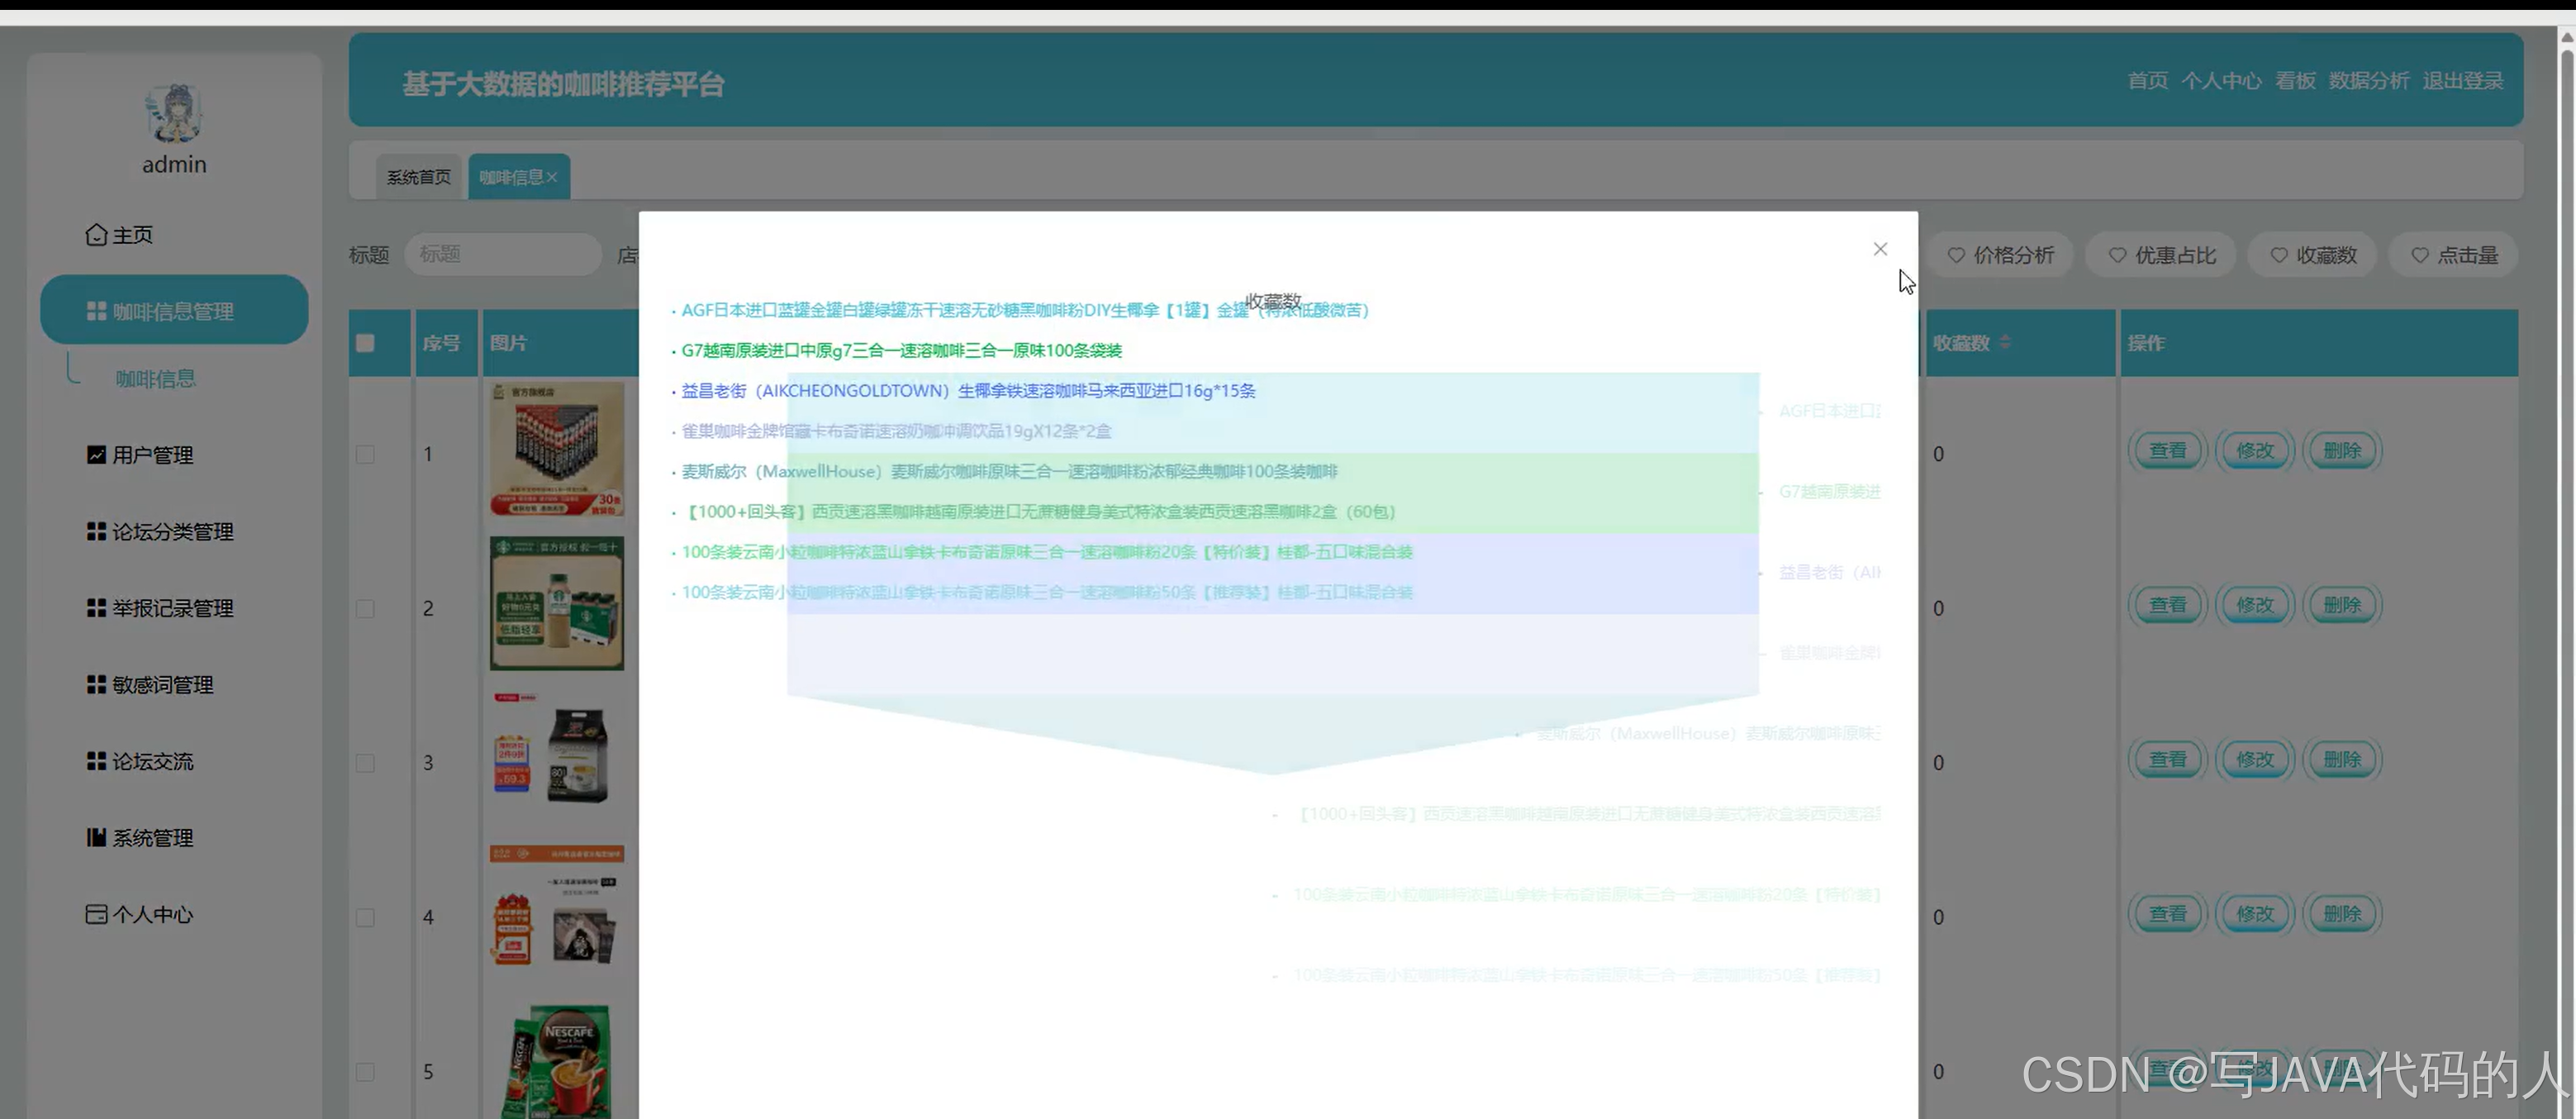Screen dimensions: 2576x1119
Task: Switch to the 系统首页 tab
Action: pyautogui.click(x=418, y=177)
